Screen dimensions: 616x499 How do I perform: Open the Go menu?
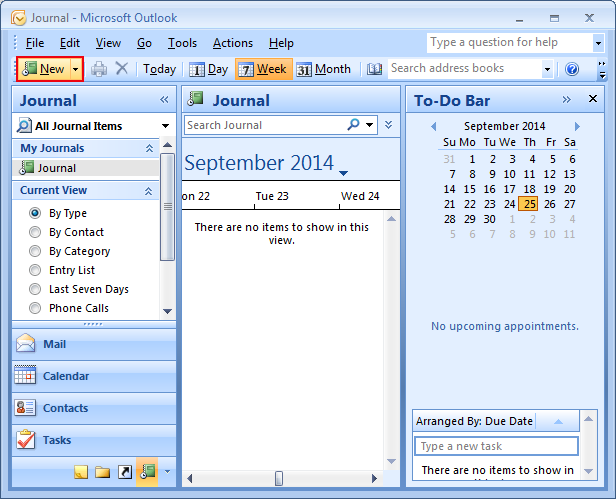[144, 43]
